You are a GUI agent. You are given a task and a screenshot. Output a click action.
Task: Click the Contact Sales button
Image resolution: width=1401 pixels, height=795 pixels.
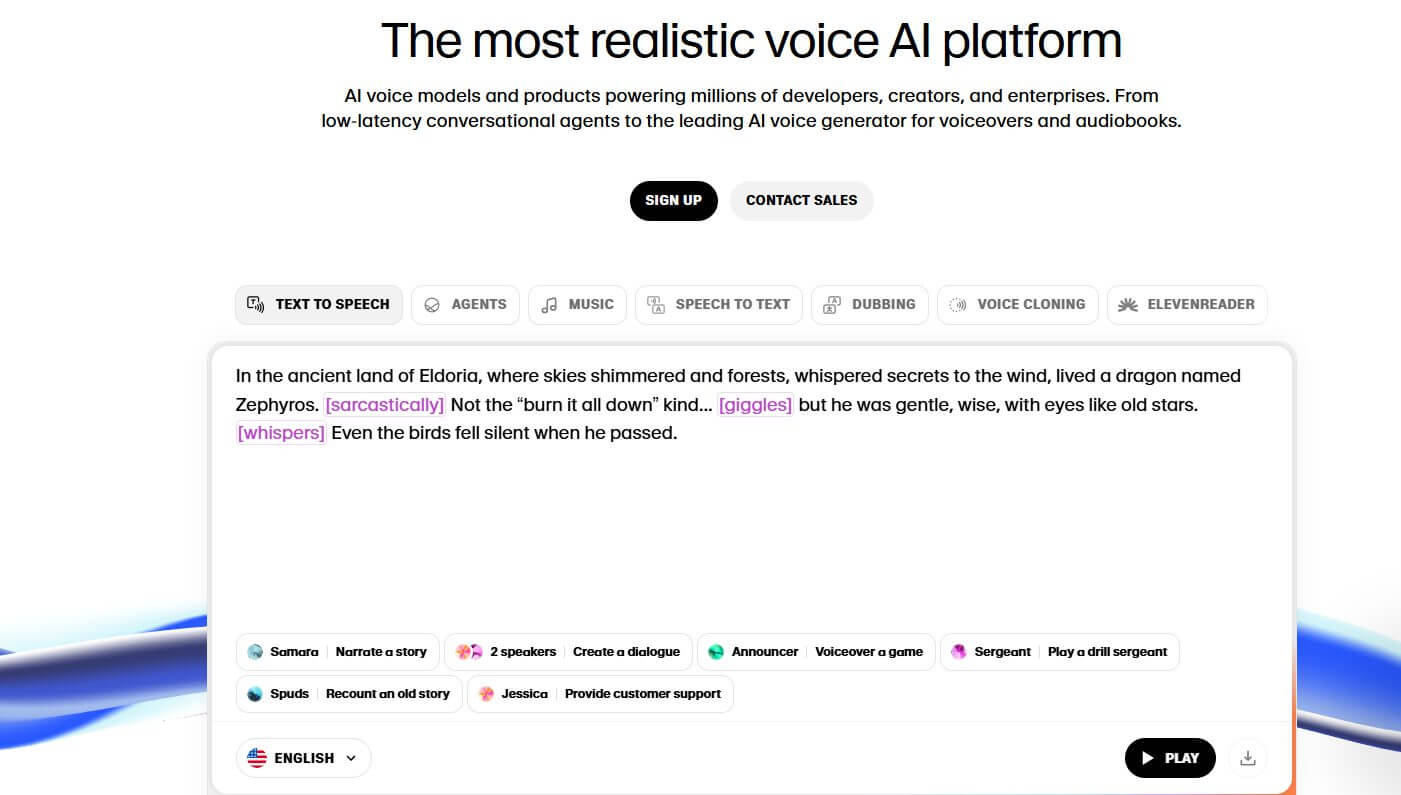(801, 200)
